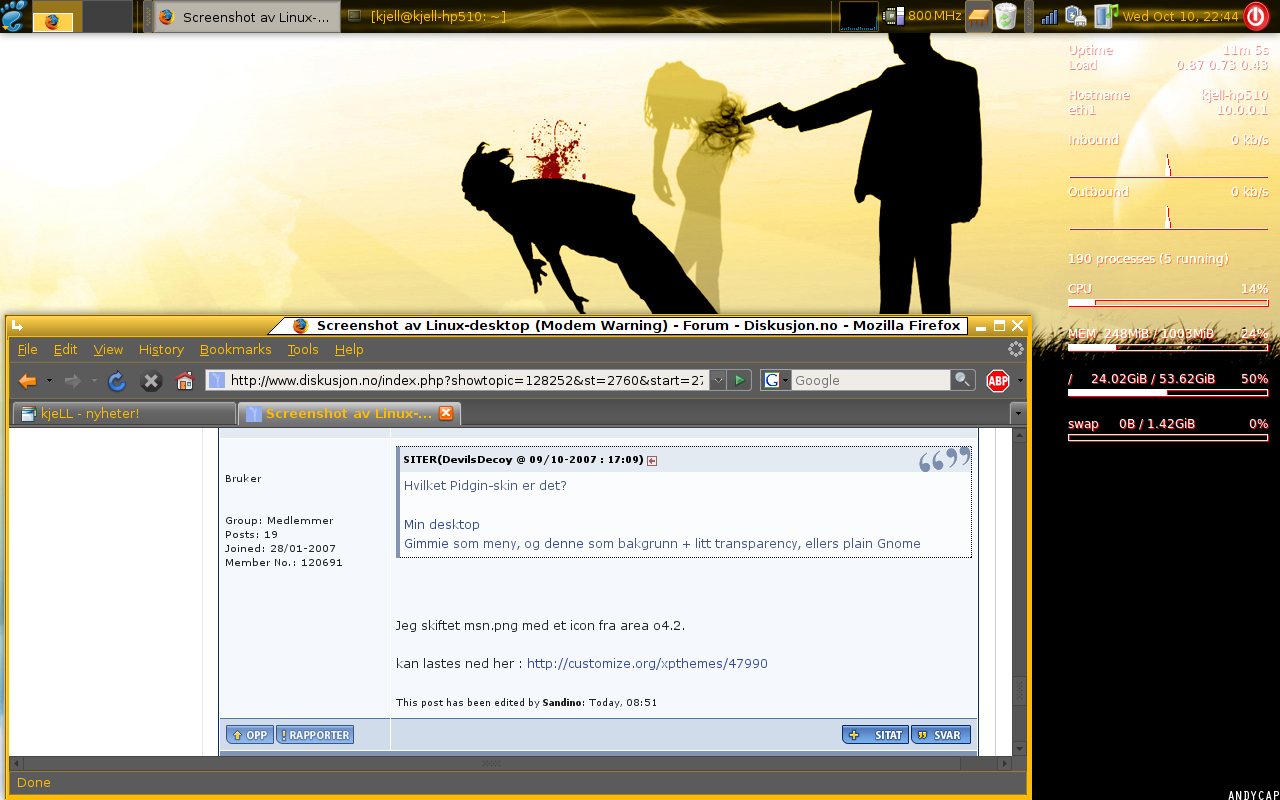
Task: Go to the home page
Action: tap(184, 380)
